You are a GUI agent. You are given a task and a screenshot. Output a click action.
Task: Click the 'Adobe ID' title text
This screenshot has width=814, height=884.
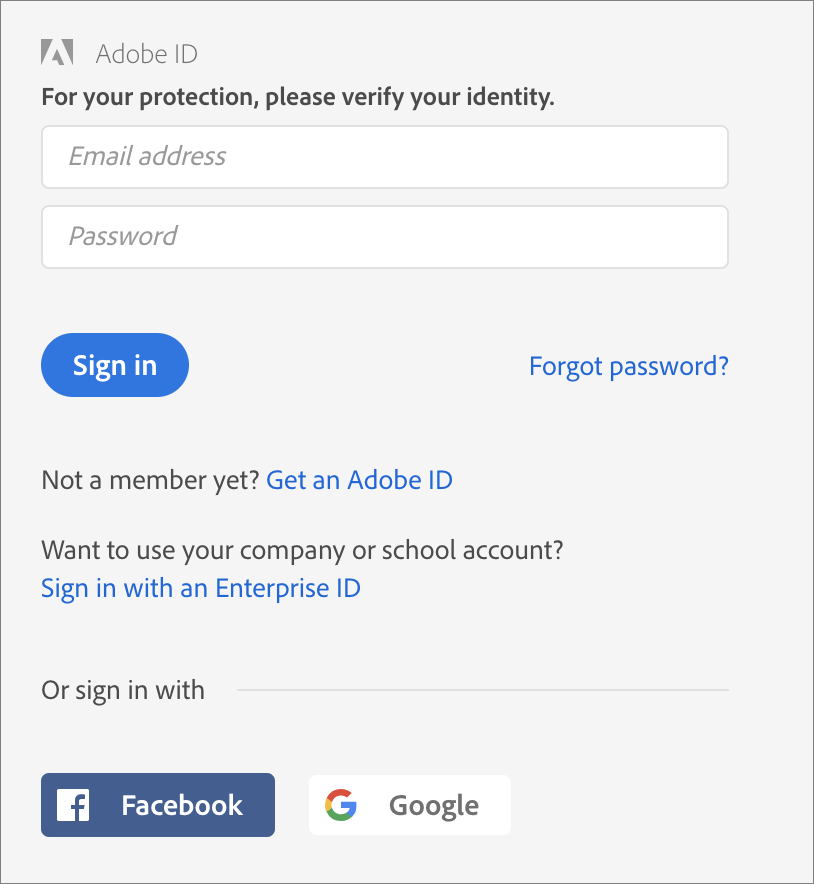[146, 54]
